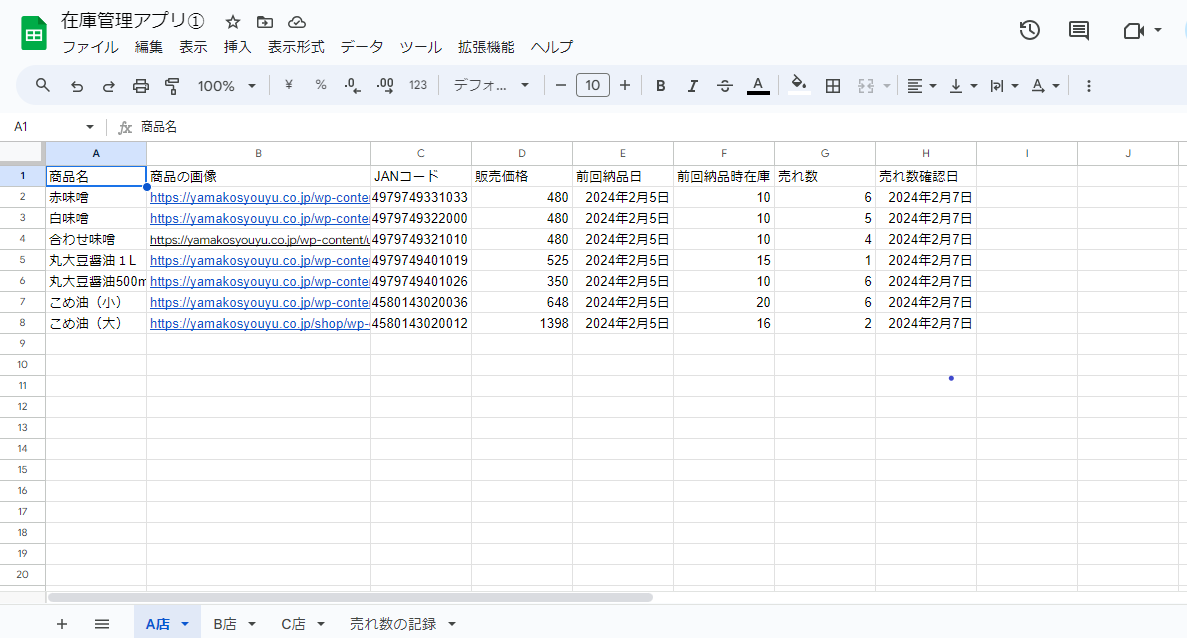Open the データ menu
The width and height of the screenshot is (1187, 638).
[362, 47]
